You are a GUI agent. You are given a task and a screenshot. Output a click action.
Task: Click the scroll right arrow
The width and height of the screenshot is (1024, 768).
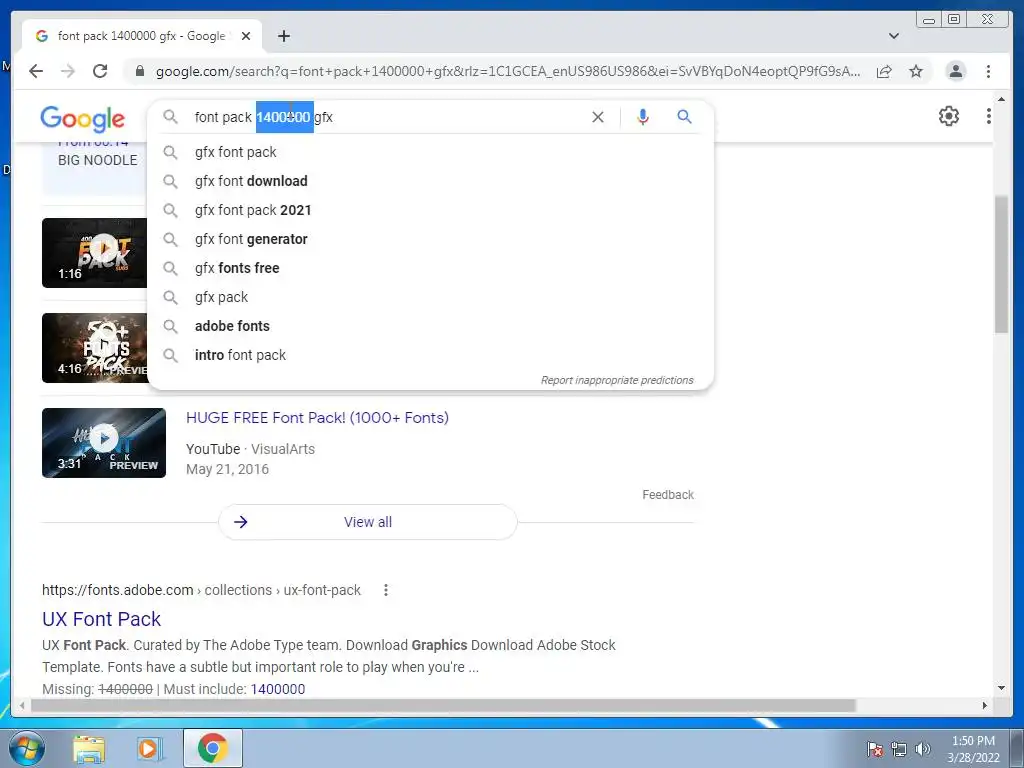tap(984, 706)
